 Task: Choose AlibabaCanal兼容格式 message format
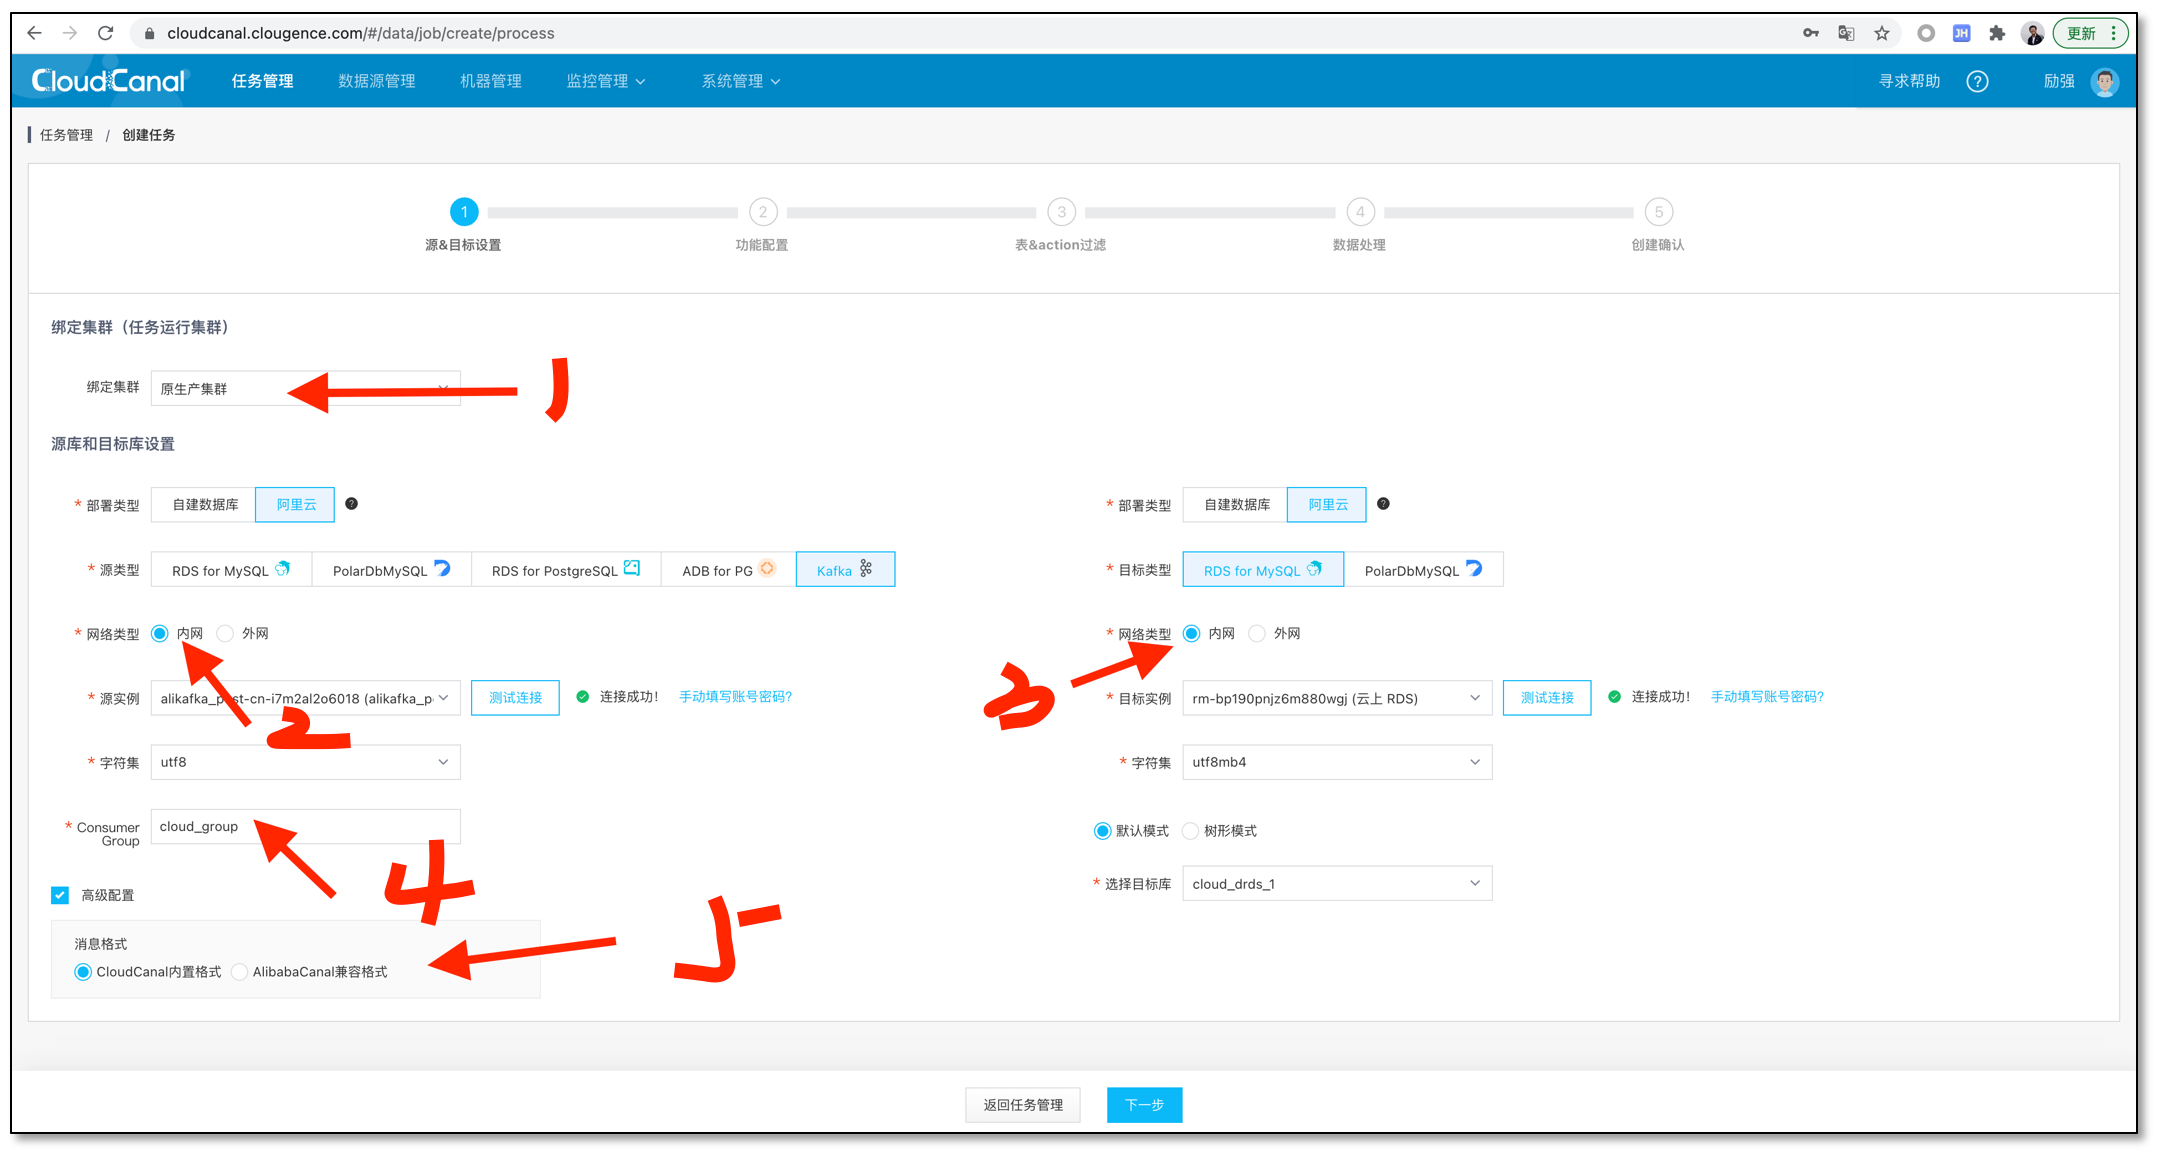[240, 972]
